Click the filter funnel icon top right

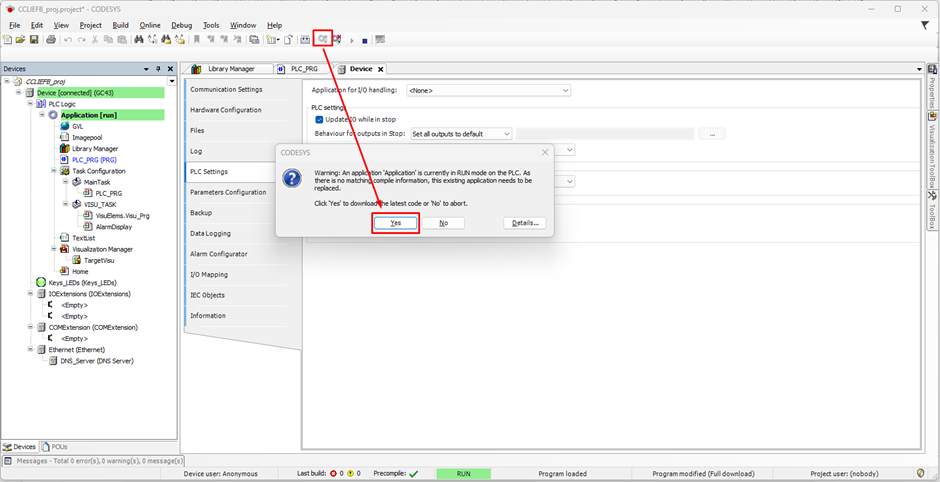(x=924, y=25)
